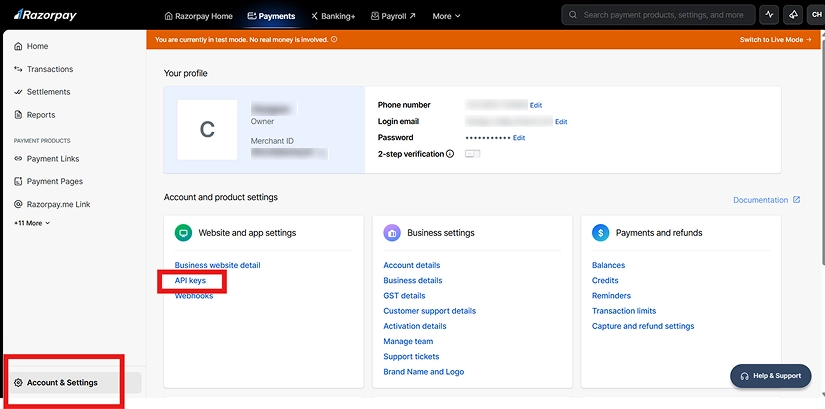Open Business website detail
825x409 pixels.
click(217, 265)
